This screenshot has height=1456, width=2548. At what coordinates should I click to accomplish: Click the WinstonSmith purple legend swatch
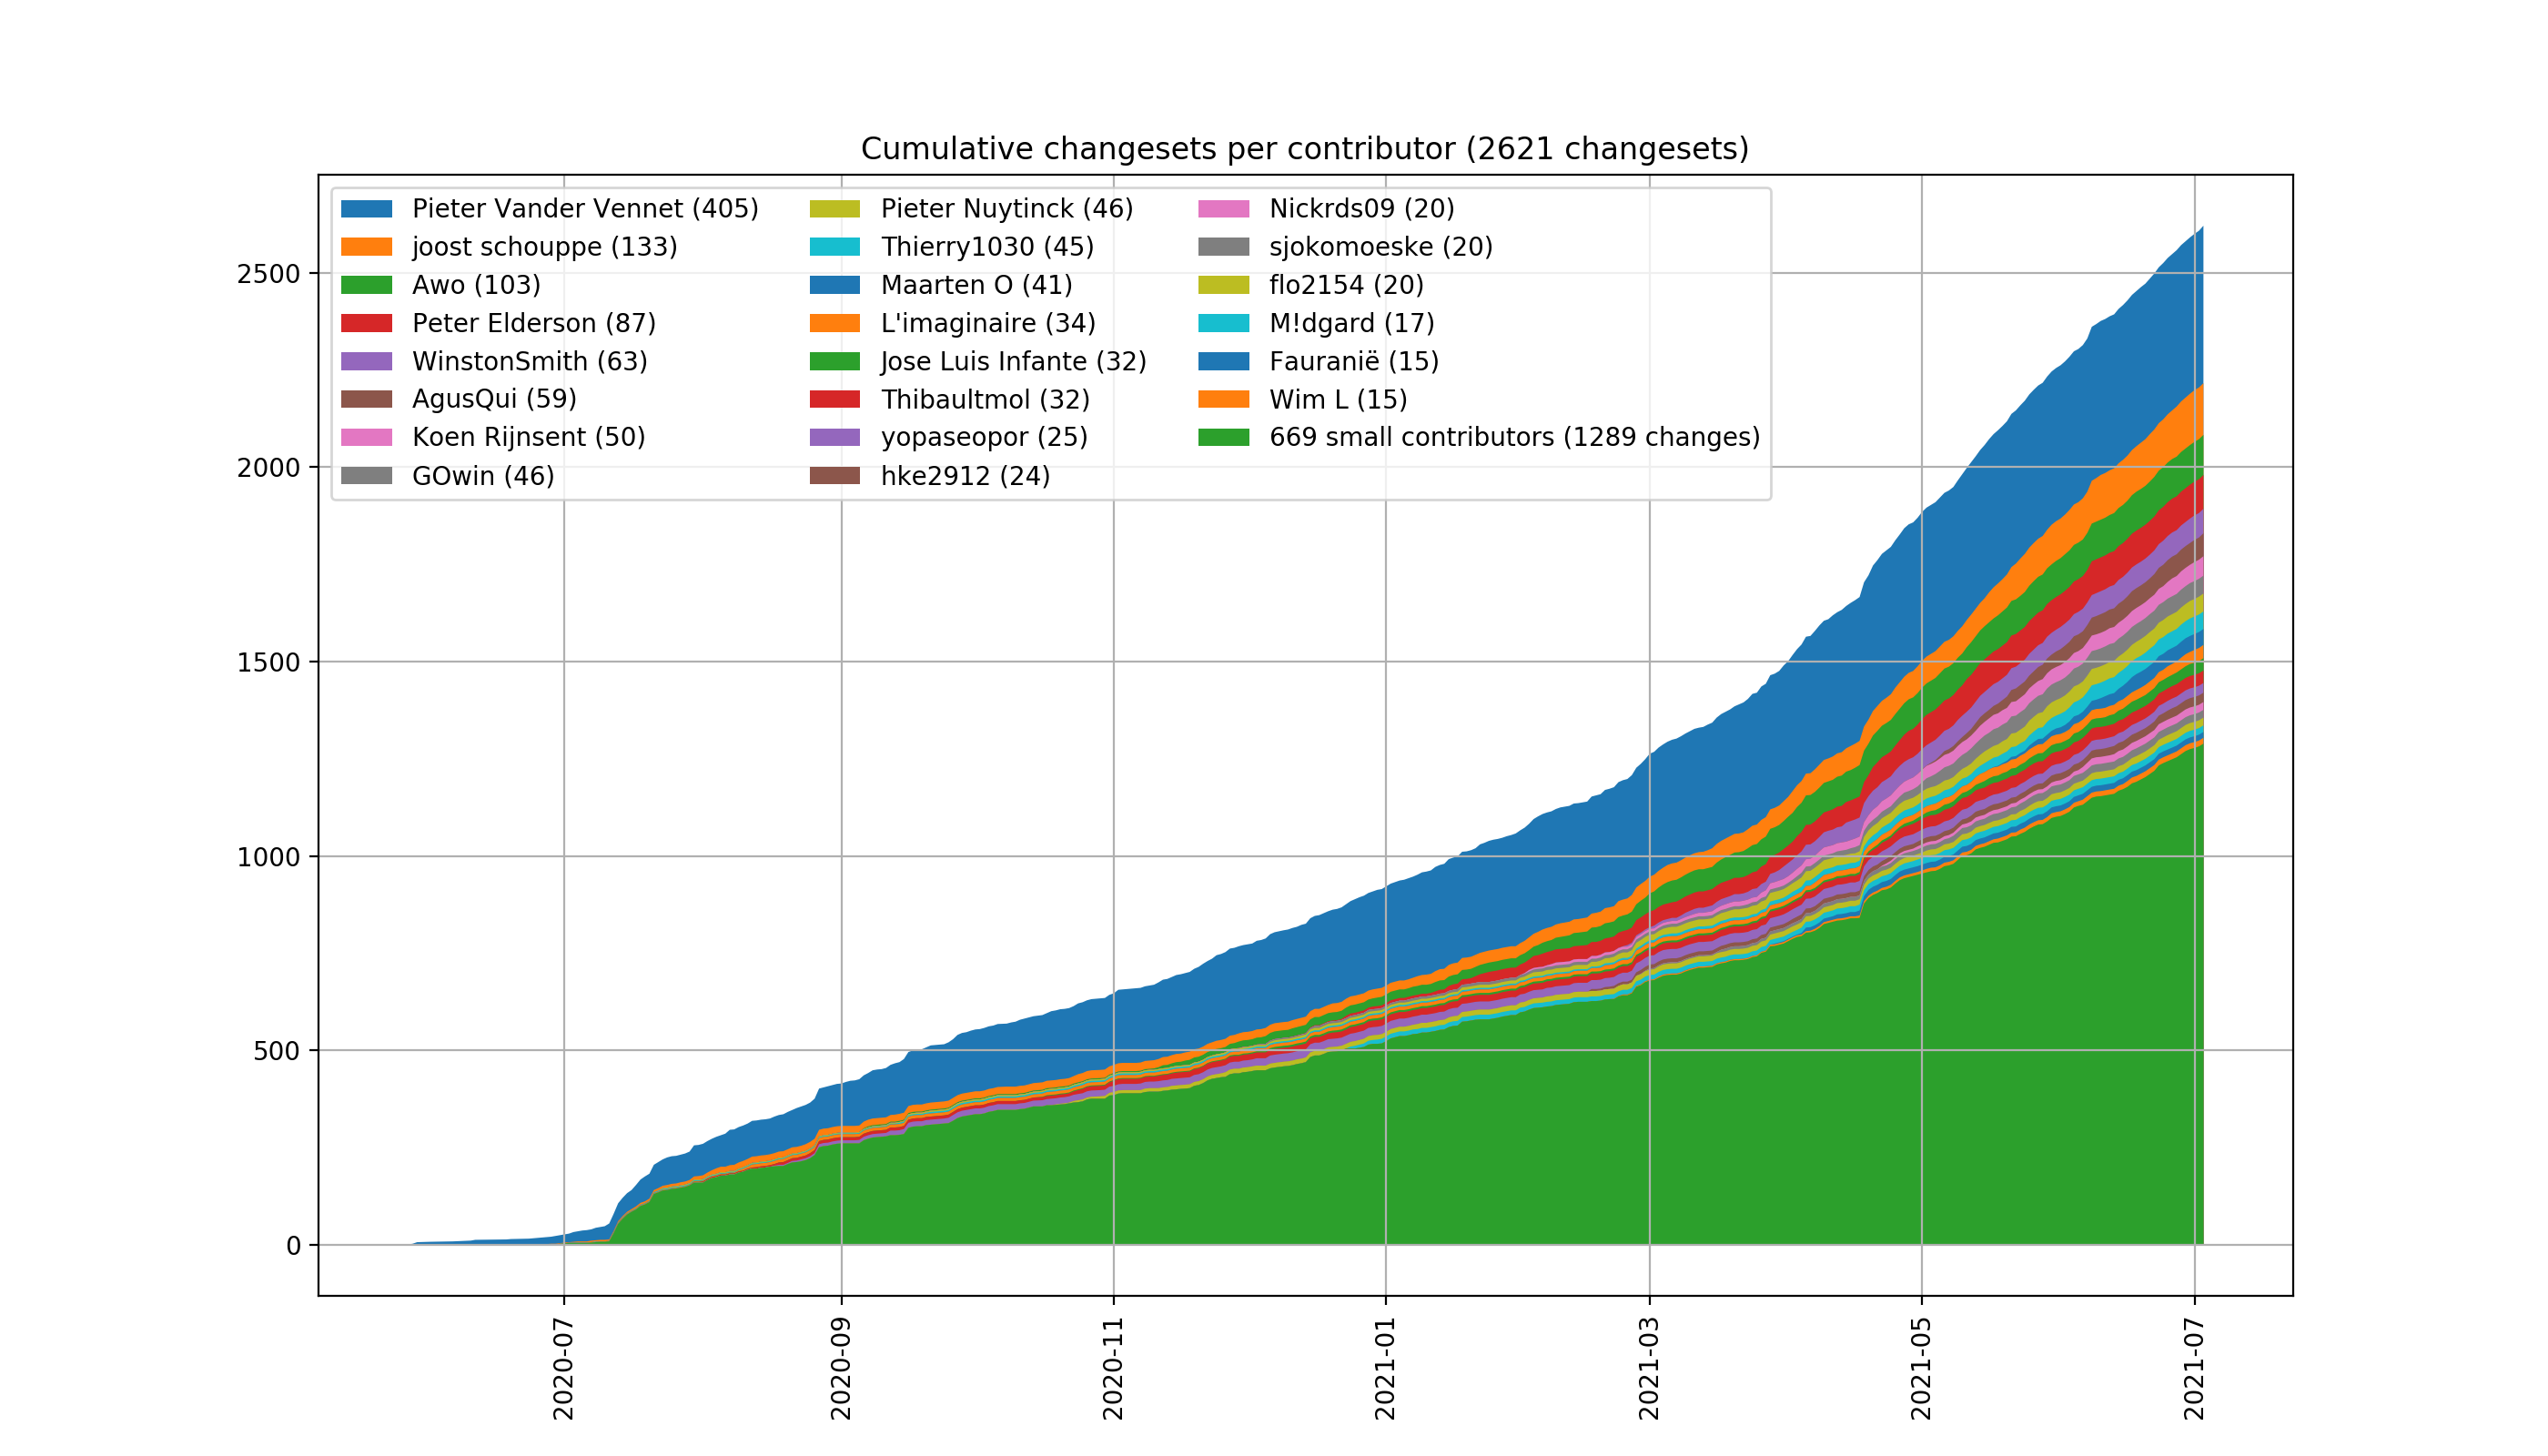click(x=366, y=361)
